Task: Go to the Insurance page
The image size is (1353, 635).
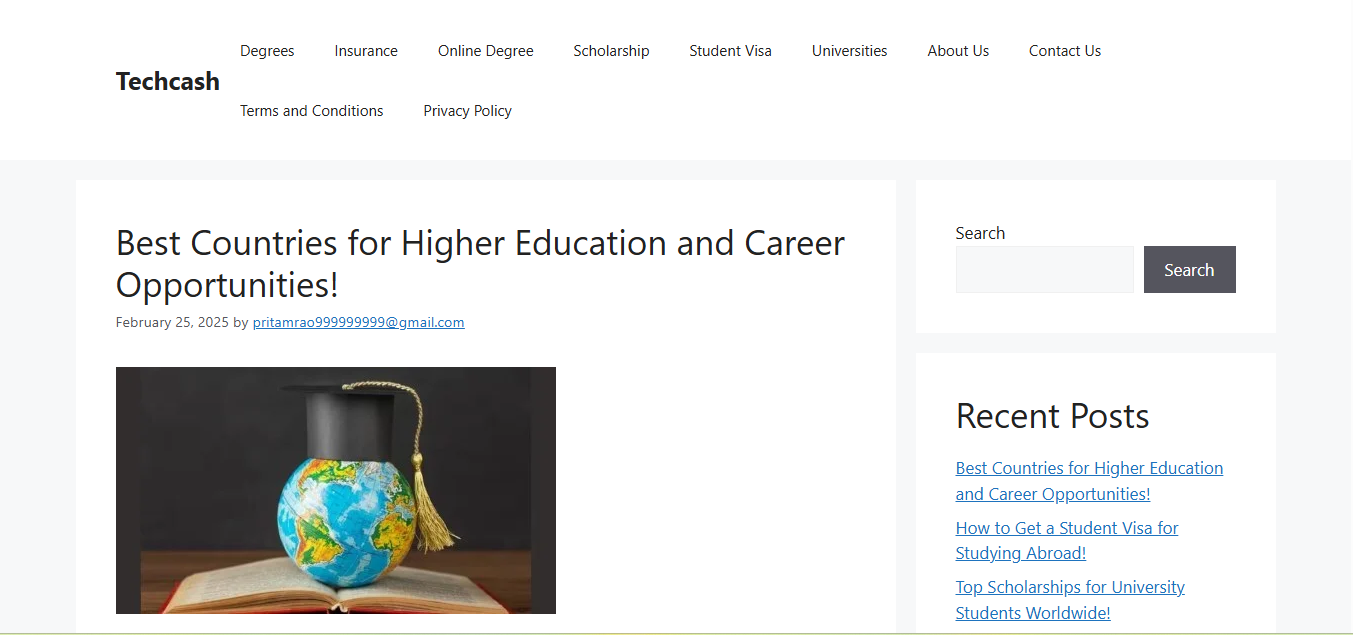Action: (x=366, y=51)
